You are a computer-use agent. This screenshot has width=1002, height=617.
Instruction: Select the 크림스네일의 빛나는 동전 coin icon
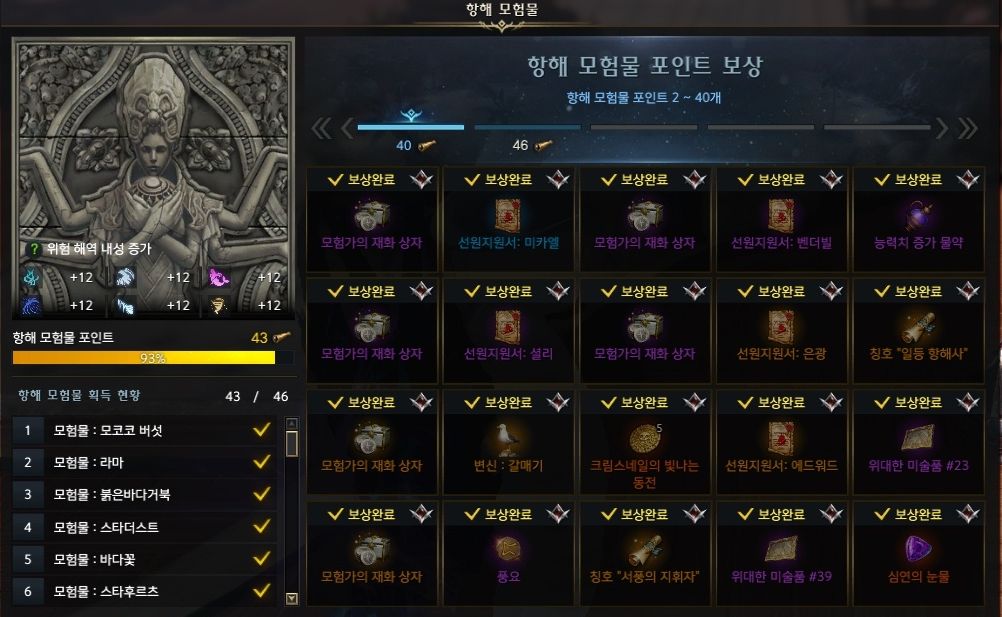click(644, 439)
